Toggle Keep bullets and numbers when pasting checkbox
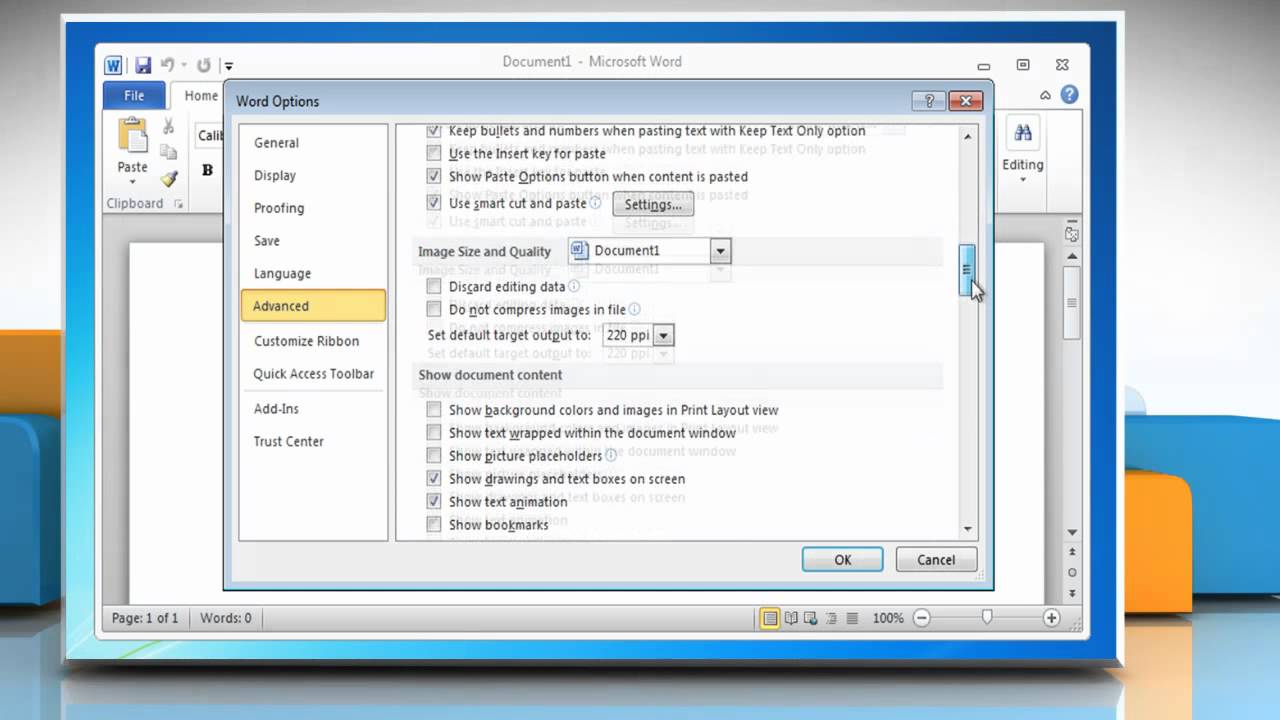The width and height of the screenshot is (1280, 720). pos(433,130)
